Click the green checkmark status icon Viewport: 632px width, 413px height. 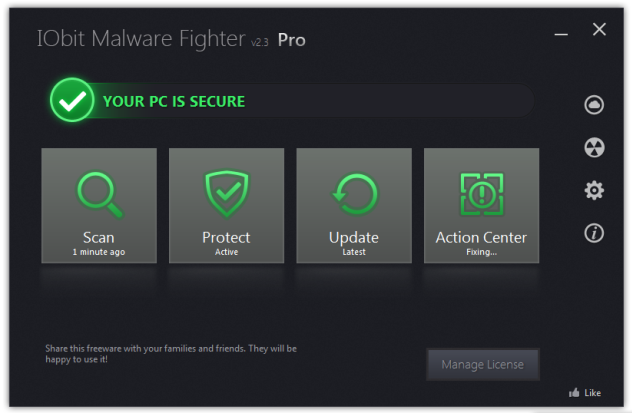pyautogui.click(x=71, y=101)
